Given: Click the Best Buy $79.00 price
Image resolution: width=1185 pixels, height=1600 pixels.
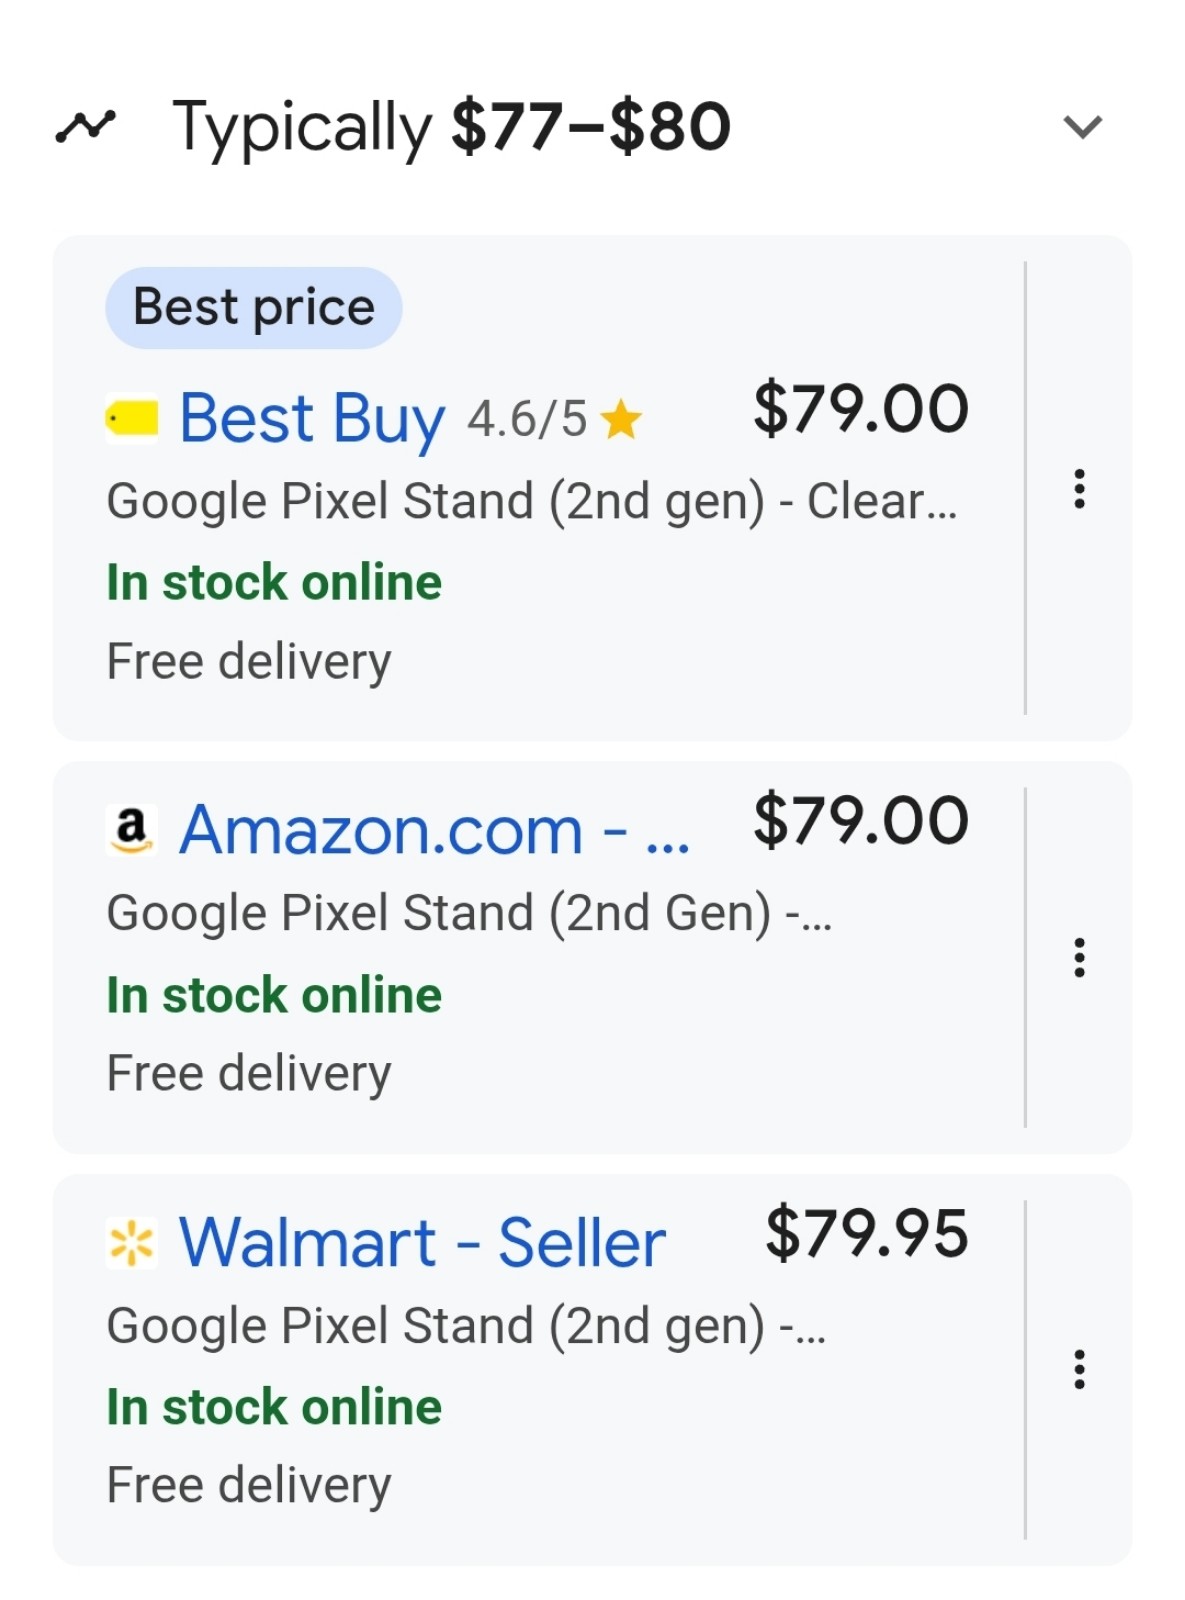Looking at the screenshot, I should [861, 408].
